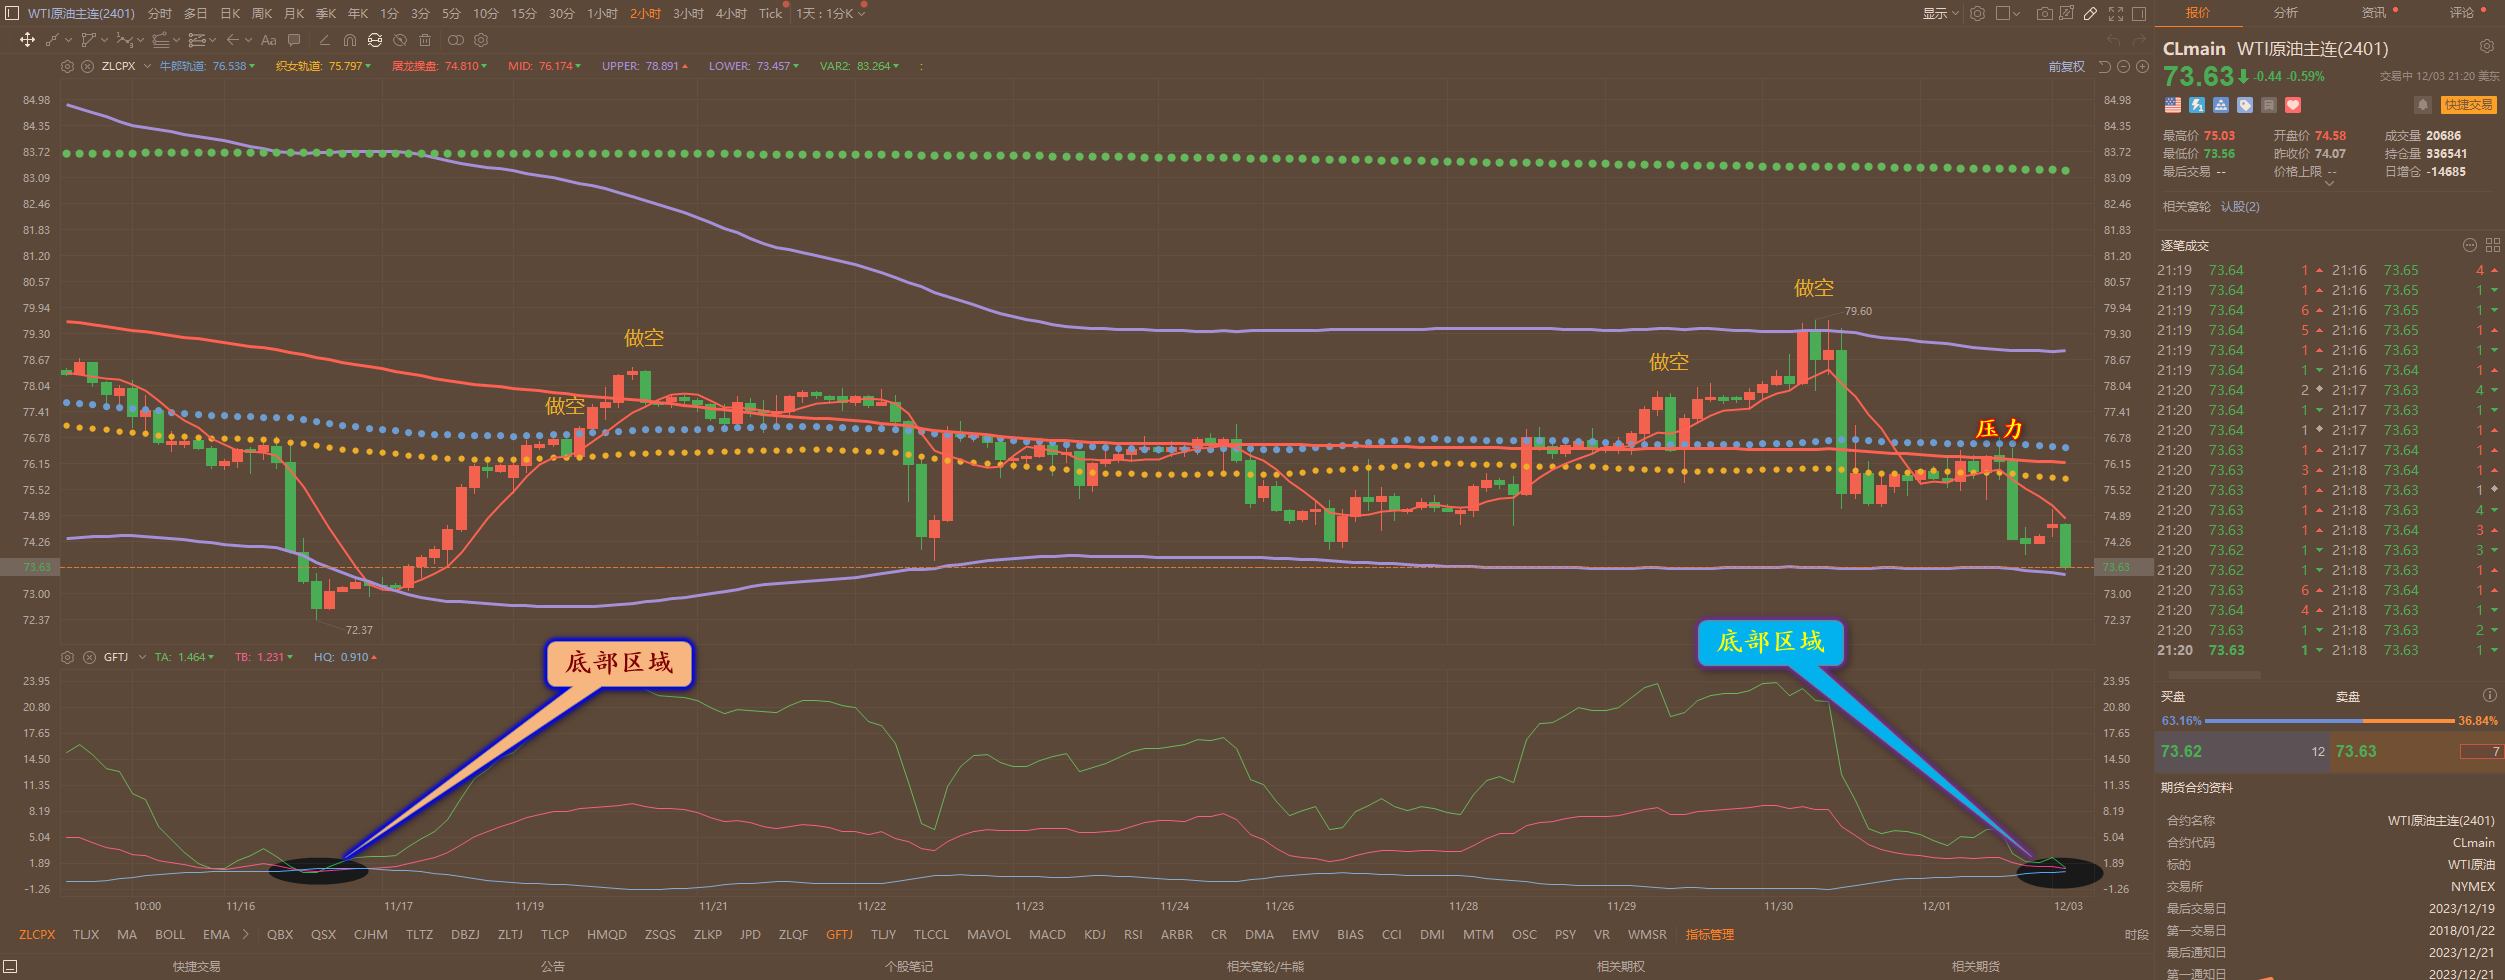This screenshot has width=2505, height=980.
Task: Delete drawings with the trash icon
Action: point(425,40)
